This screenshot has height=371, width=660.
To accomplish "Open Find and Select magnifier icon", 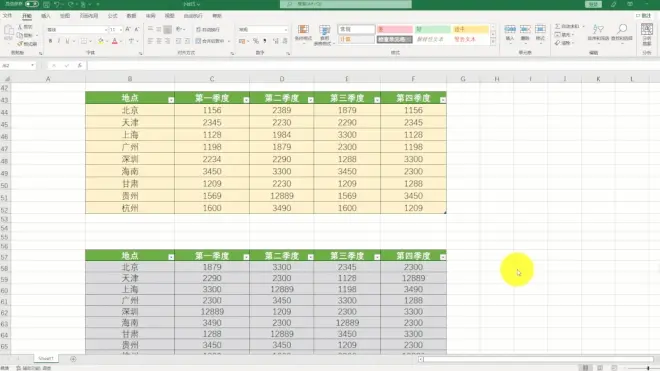I will [x=622, y=32].
